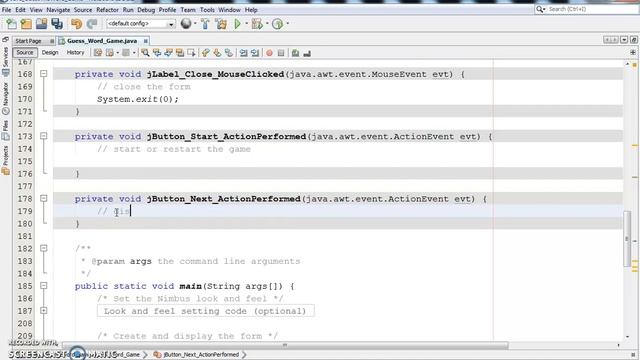Viewport: 640px width, 360px height.
Task: Click the Find Next Occurrence icon
Action: click(168, 53)
